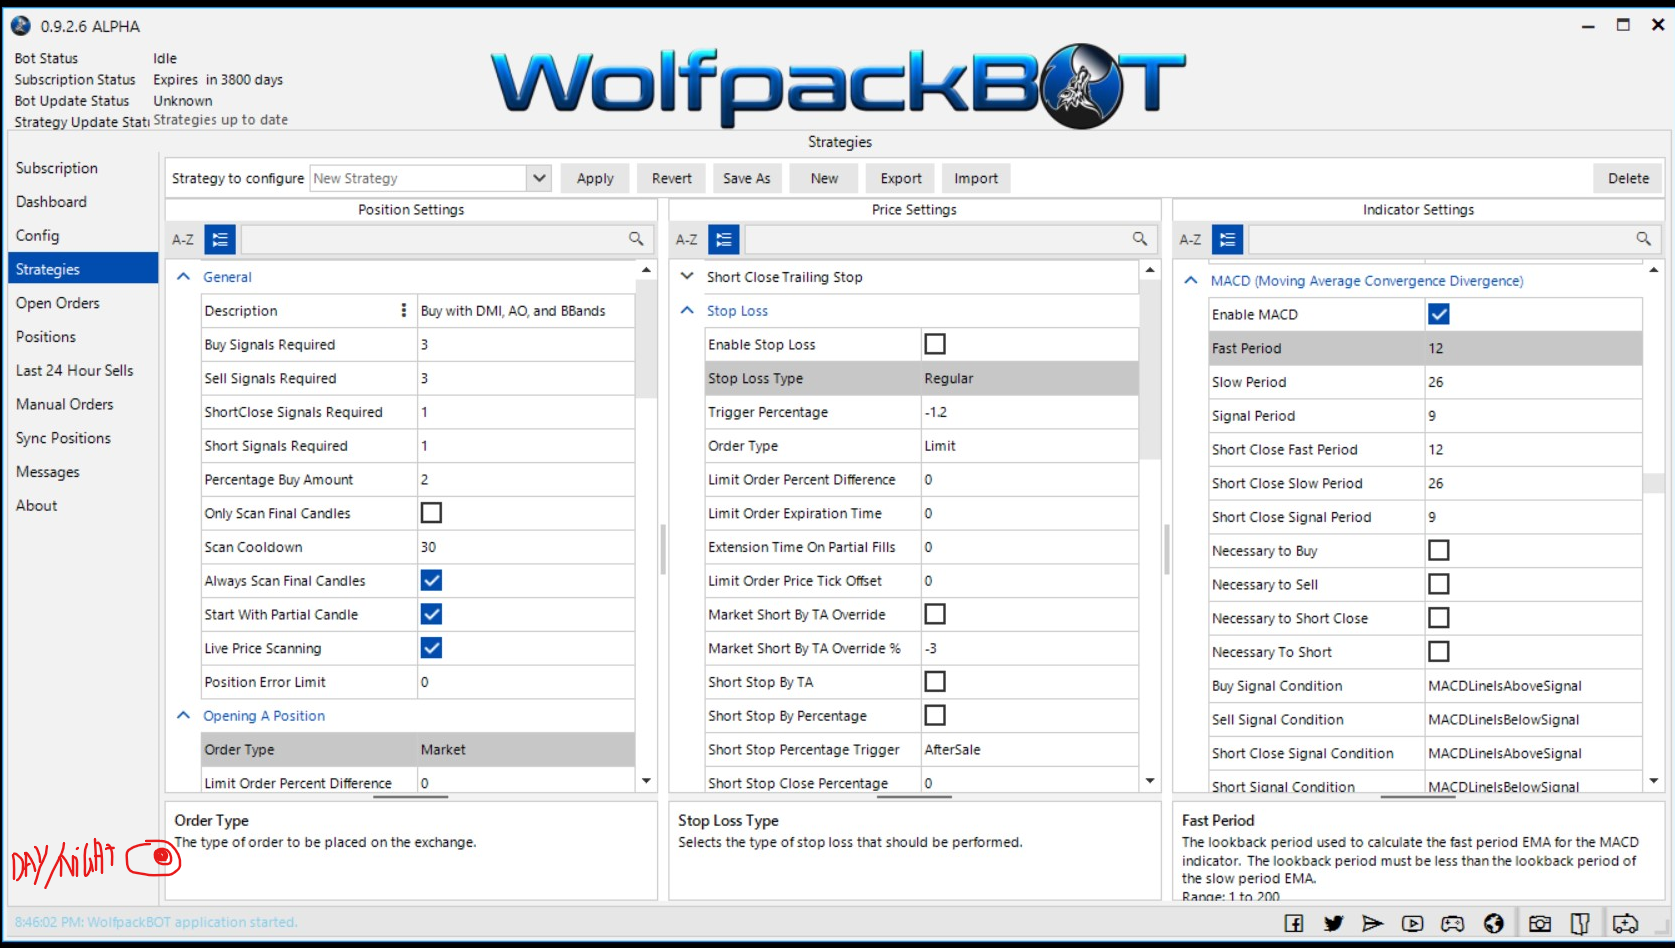Enable Only Scan Final Candles checkbox
The height and width of the screenshot is (948, 1675).
431,513
